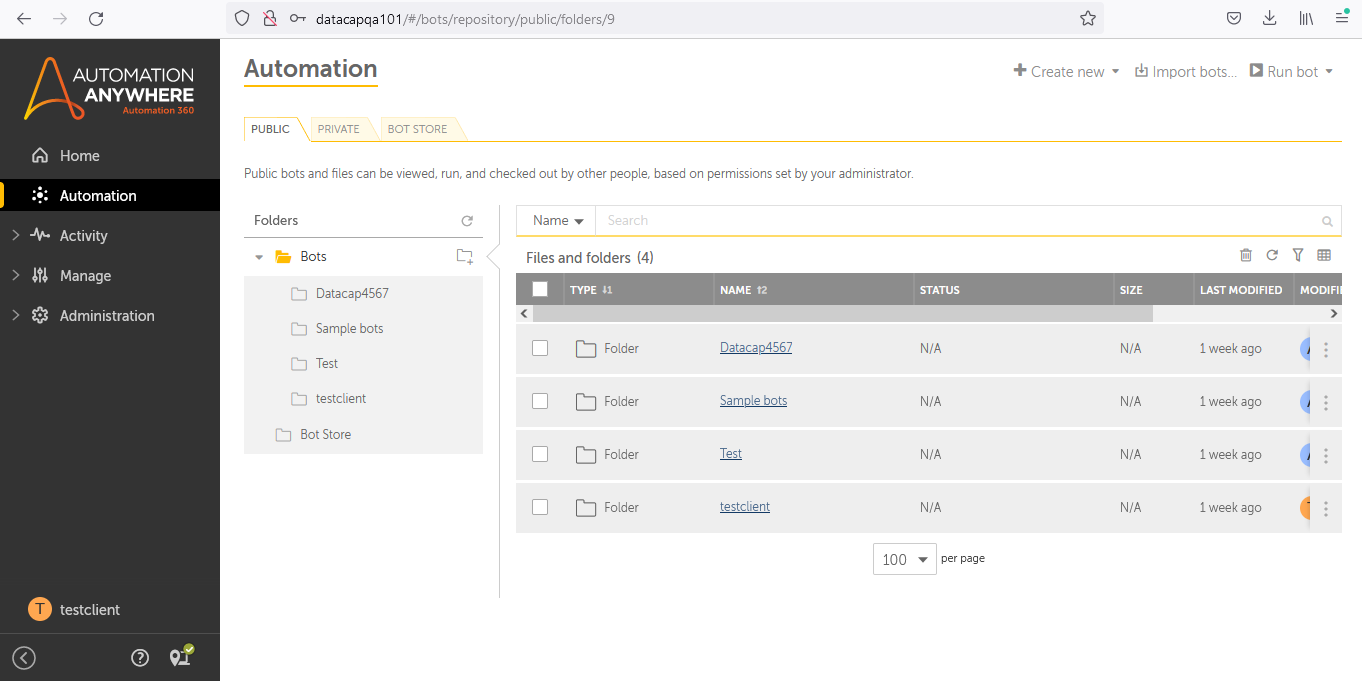Customize table columns with the grid icon
The width and height of the screenshot is (1362, 681).
point(1324,255)
